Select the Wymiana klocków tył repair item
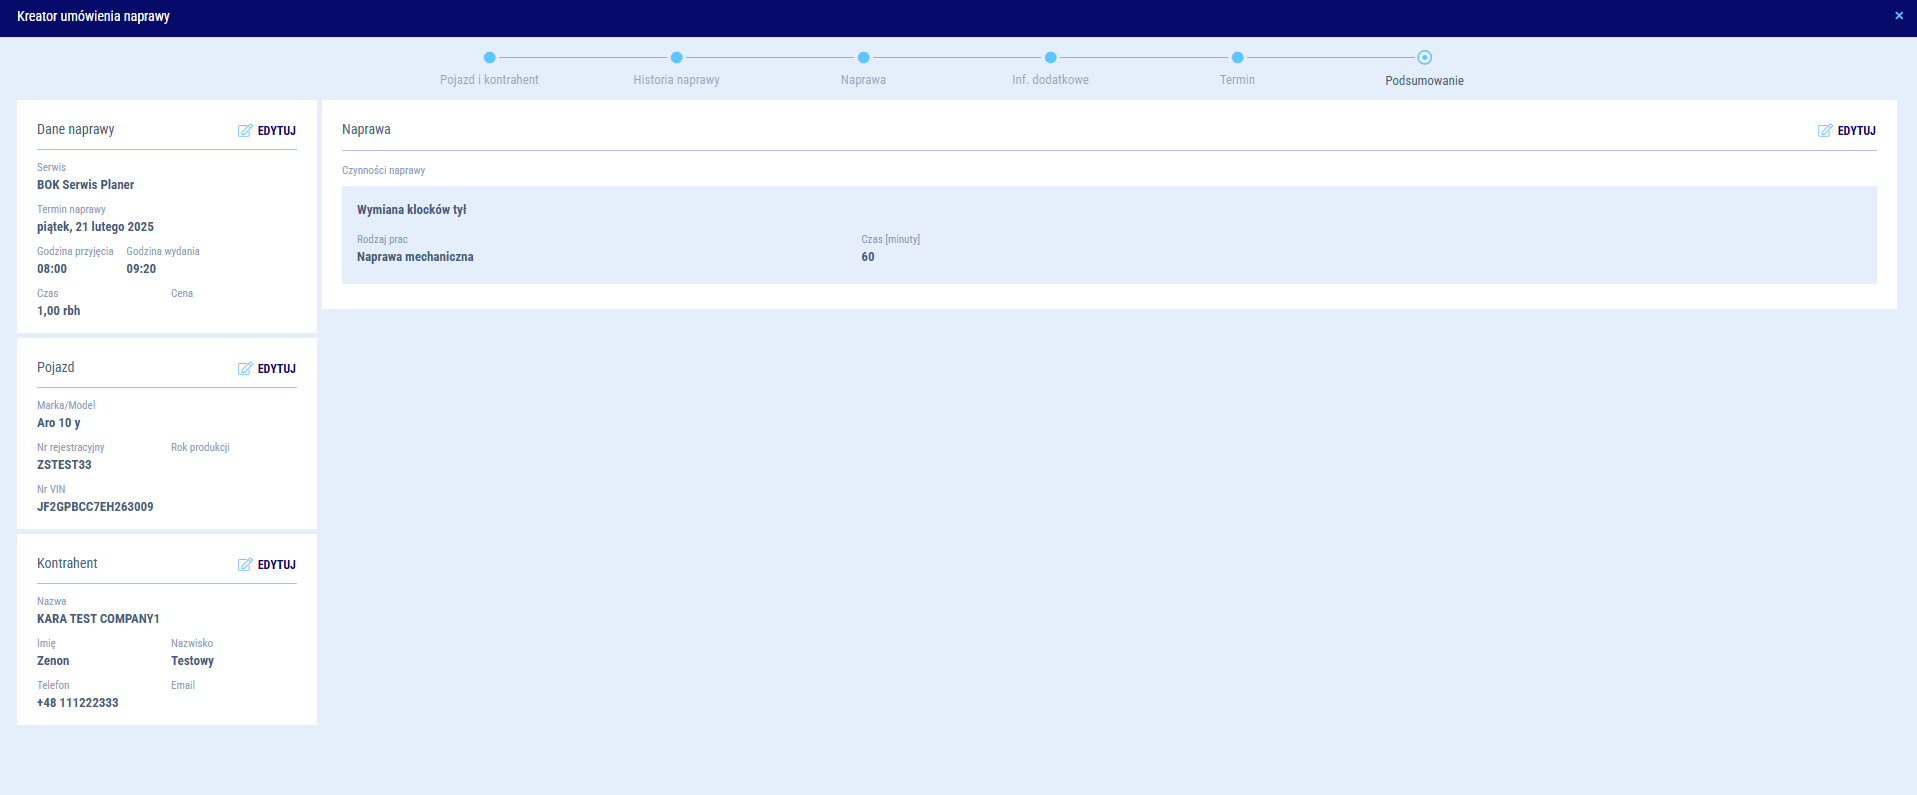This screenshot has height=795, width=1917. pyautogui.click(x=412, y=210)
